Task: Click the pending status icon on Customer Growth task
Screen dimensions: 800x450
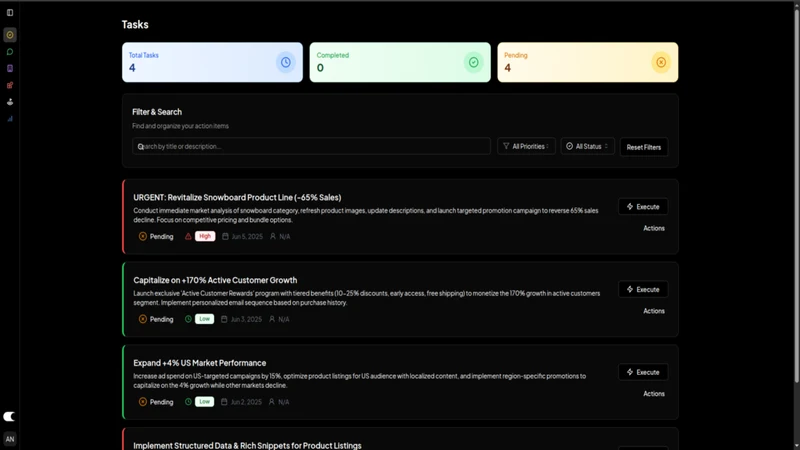Action: pyautogui.click(x=143, y=319)
